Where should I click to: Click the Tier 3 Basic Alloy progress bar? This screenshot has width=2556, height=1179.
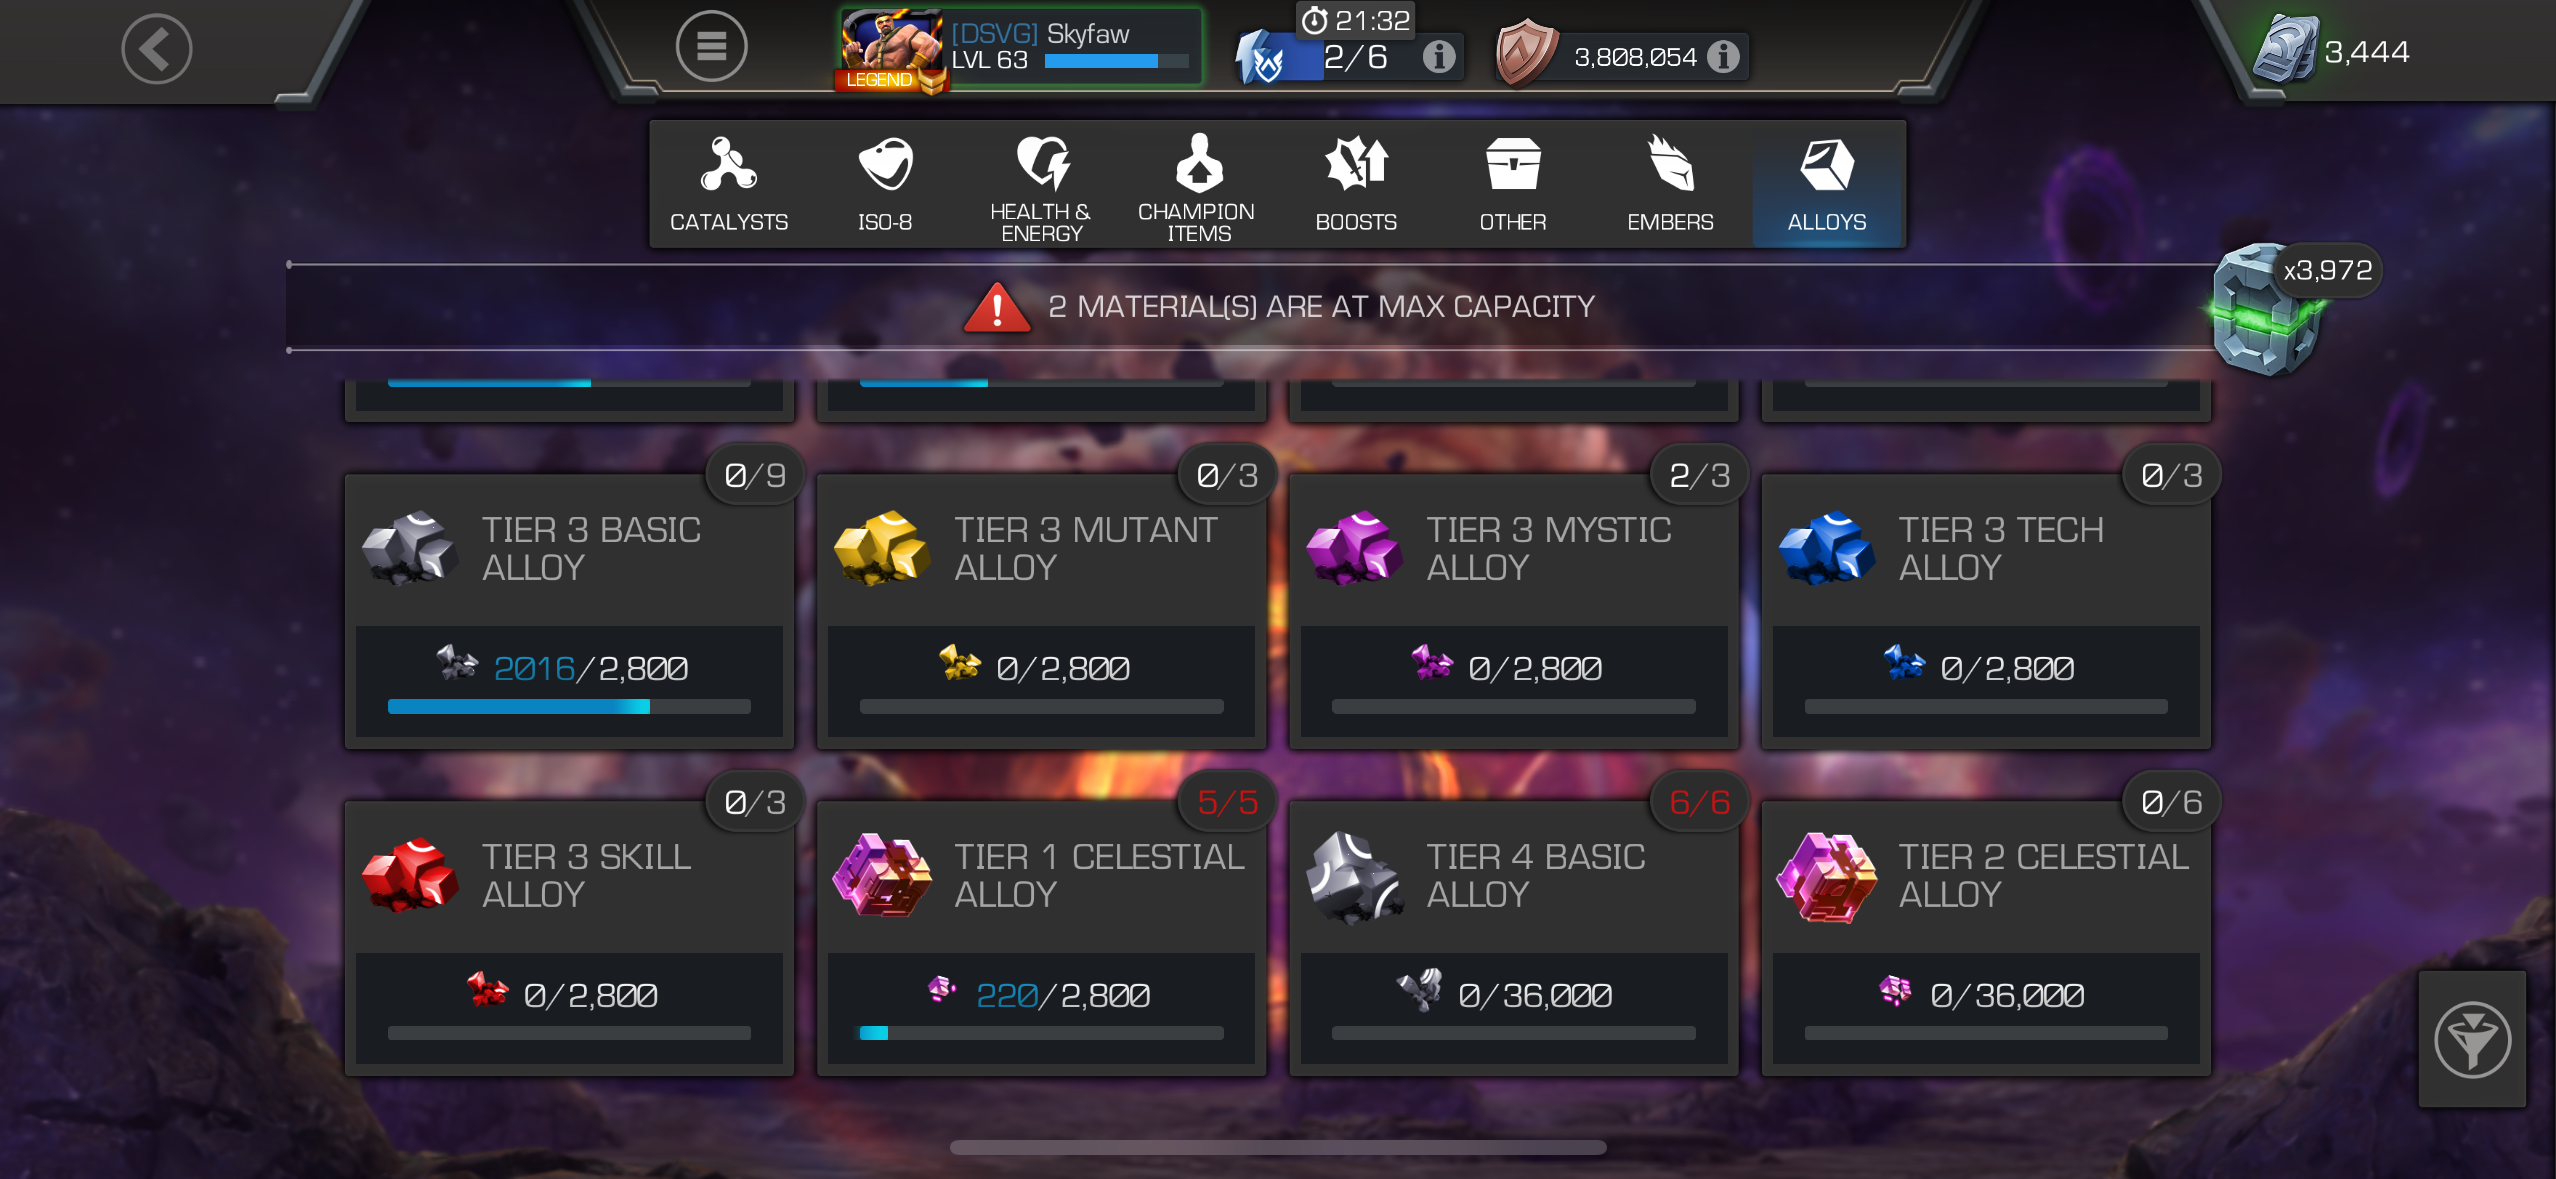coord(569,707)
